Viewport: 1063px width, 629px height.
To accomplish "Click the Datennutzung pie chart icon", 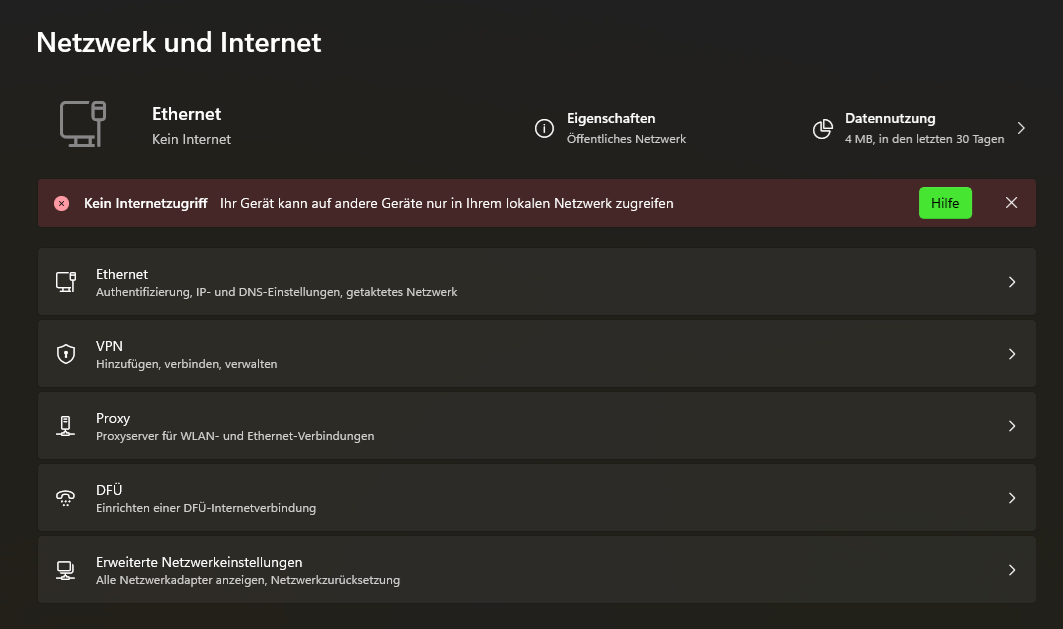I will (x=823, y=128).
